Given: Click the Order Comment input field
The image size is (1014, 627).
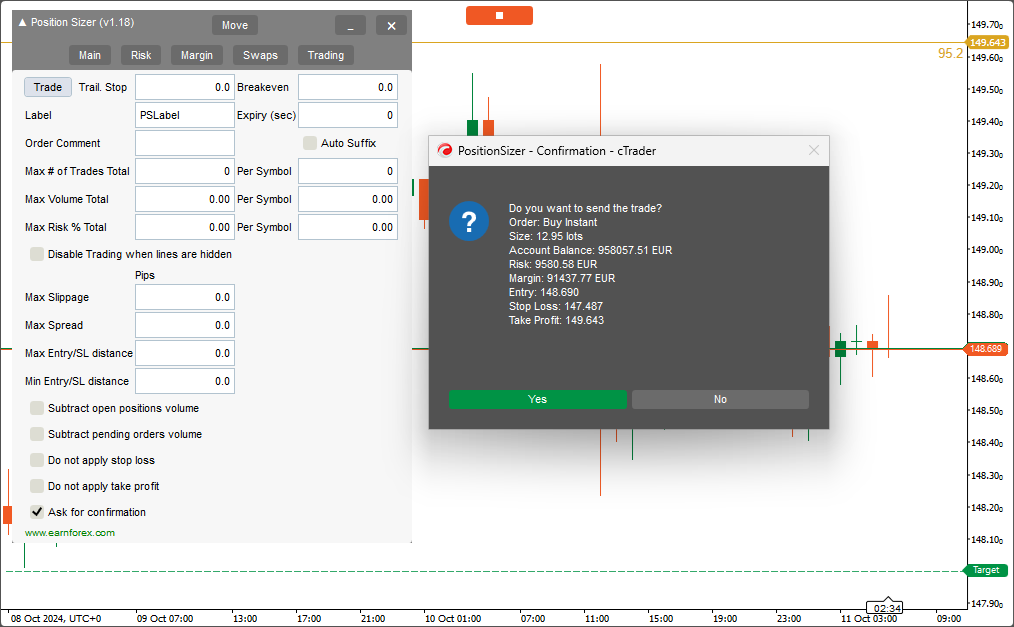Looking at the screenshot, I should pos(185,143).
